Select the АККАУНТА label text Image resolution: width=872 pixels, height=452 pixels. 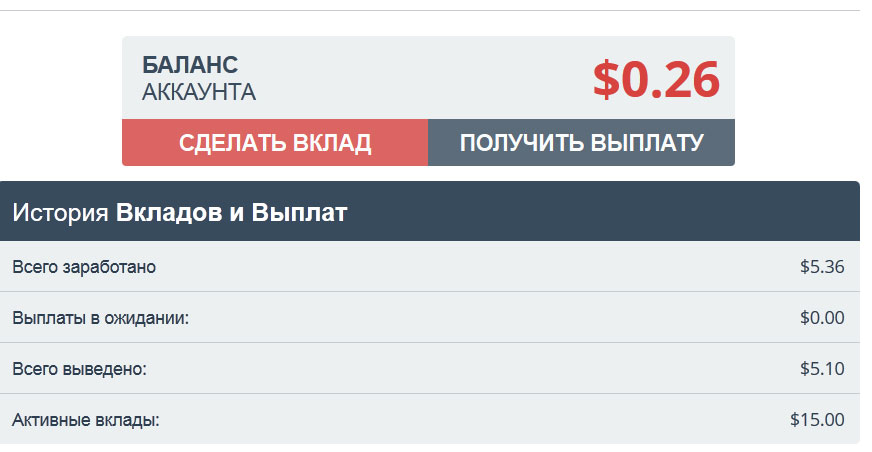199,93
